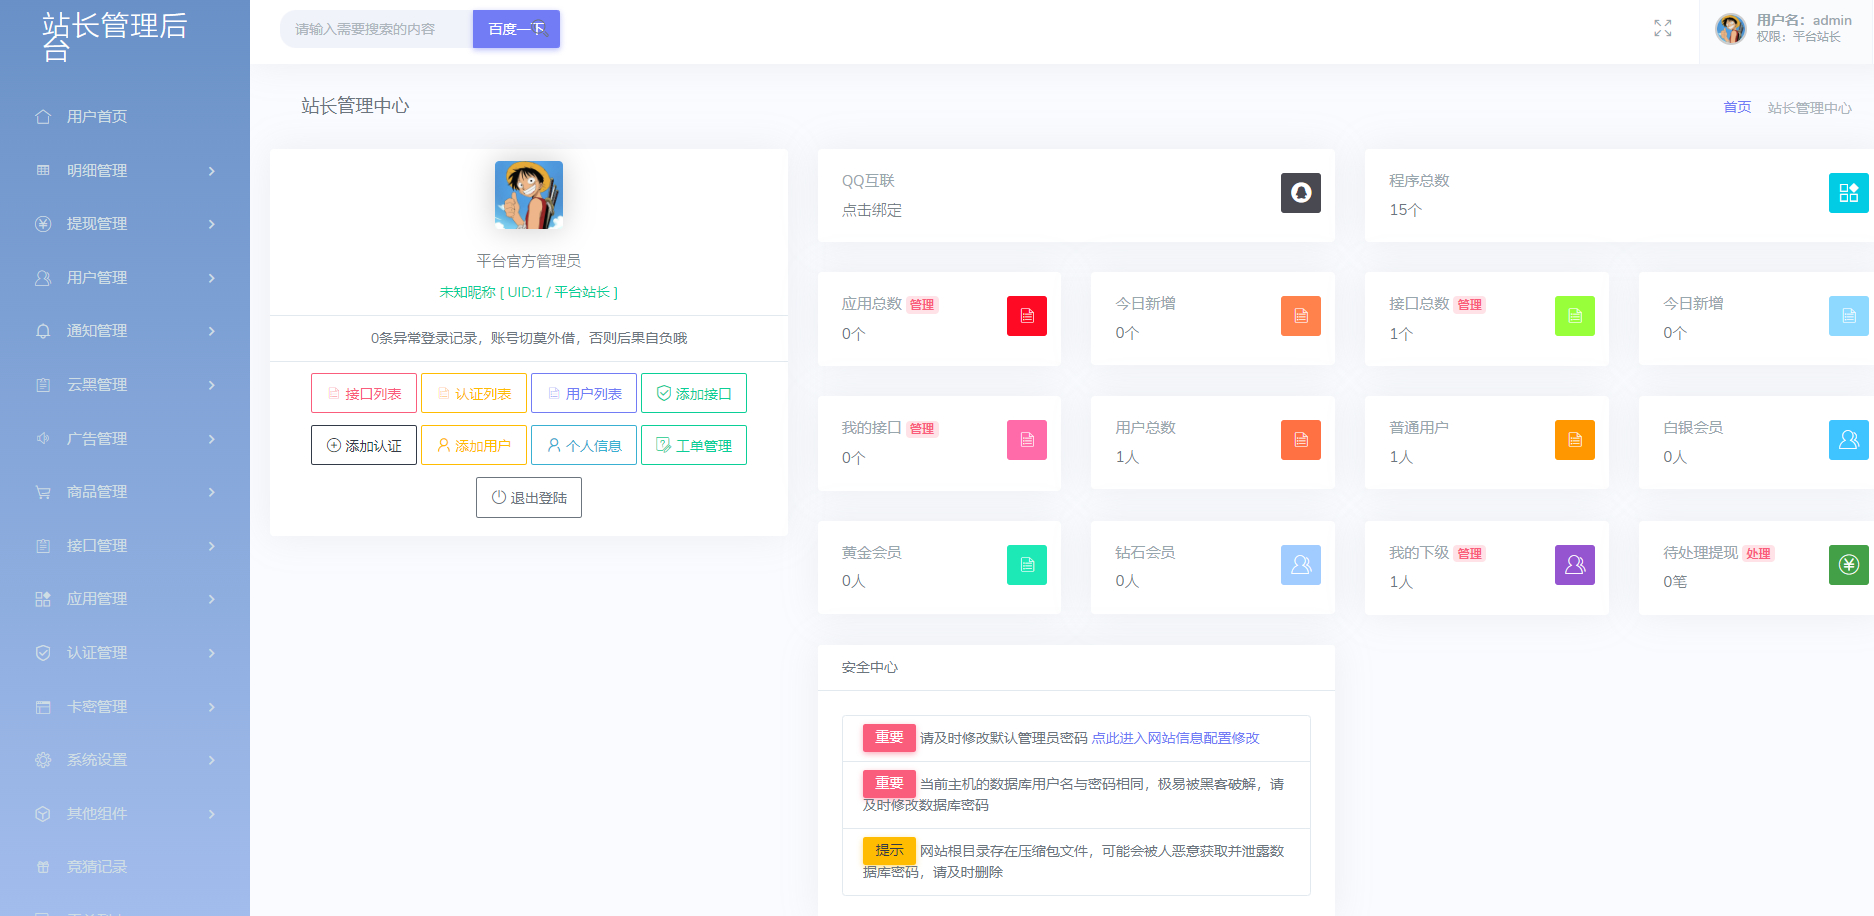Expand the 明细管理 sidebar menu
This screenshot has width=1874, height=916.
click(125, 171)
